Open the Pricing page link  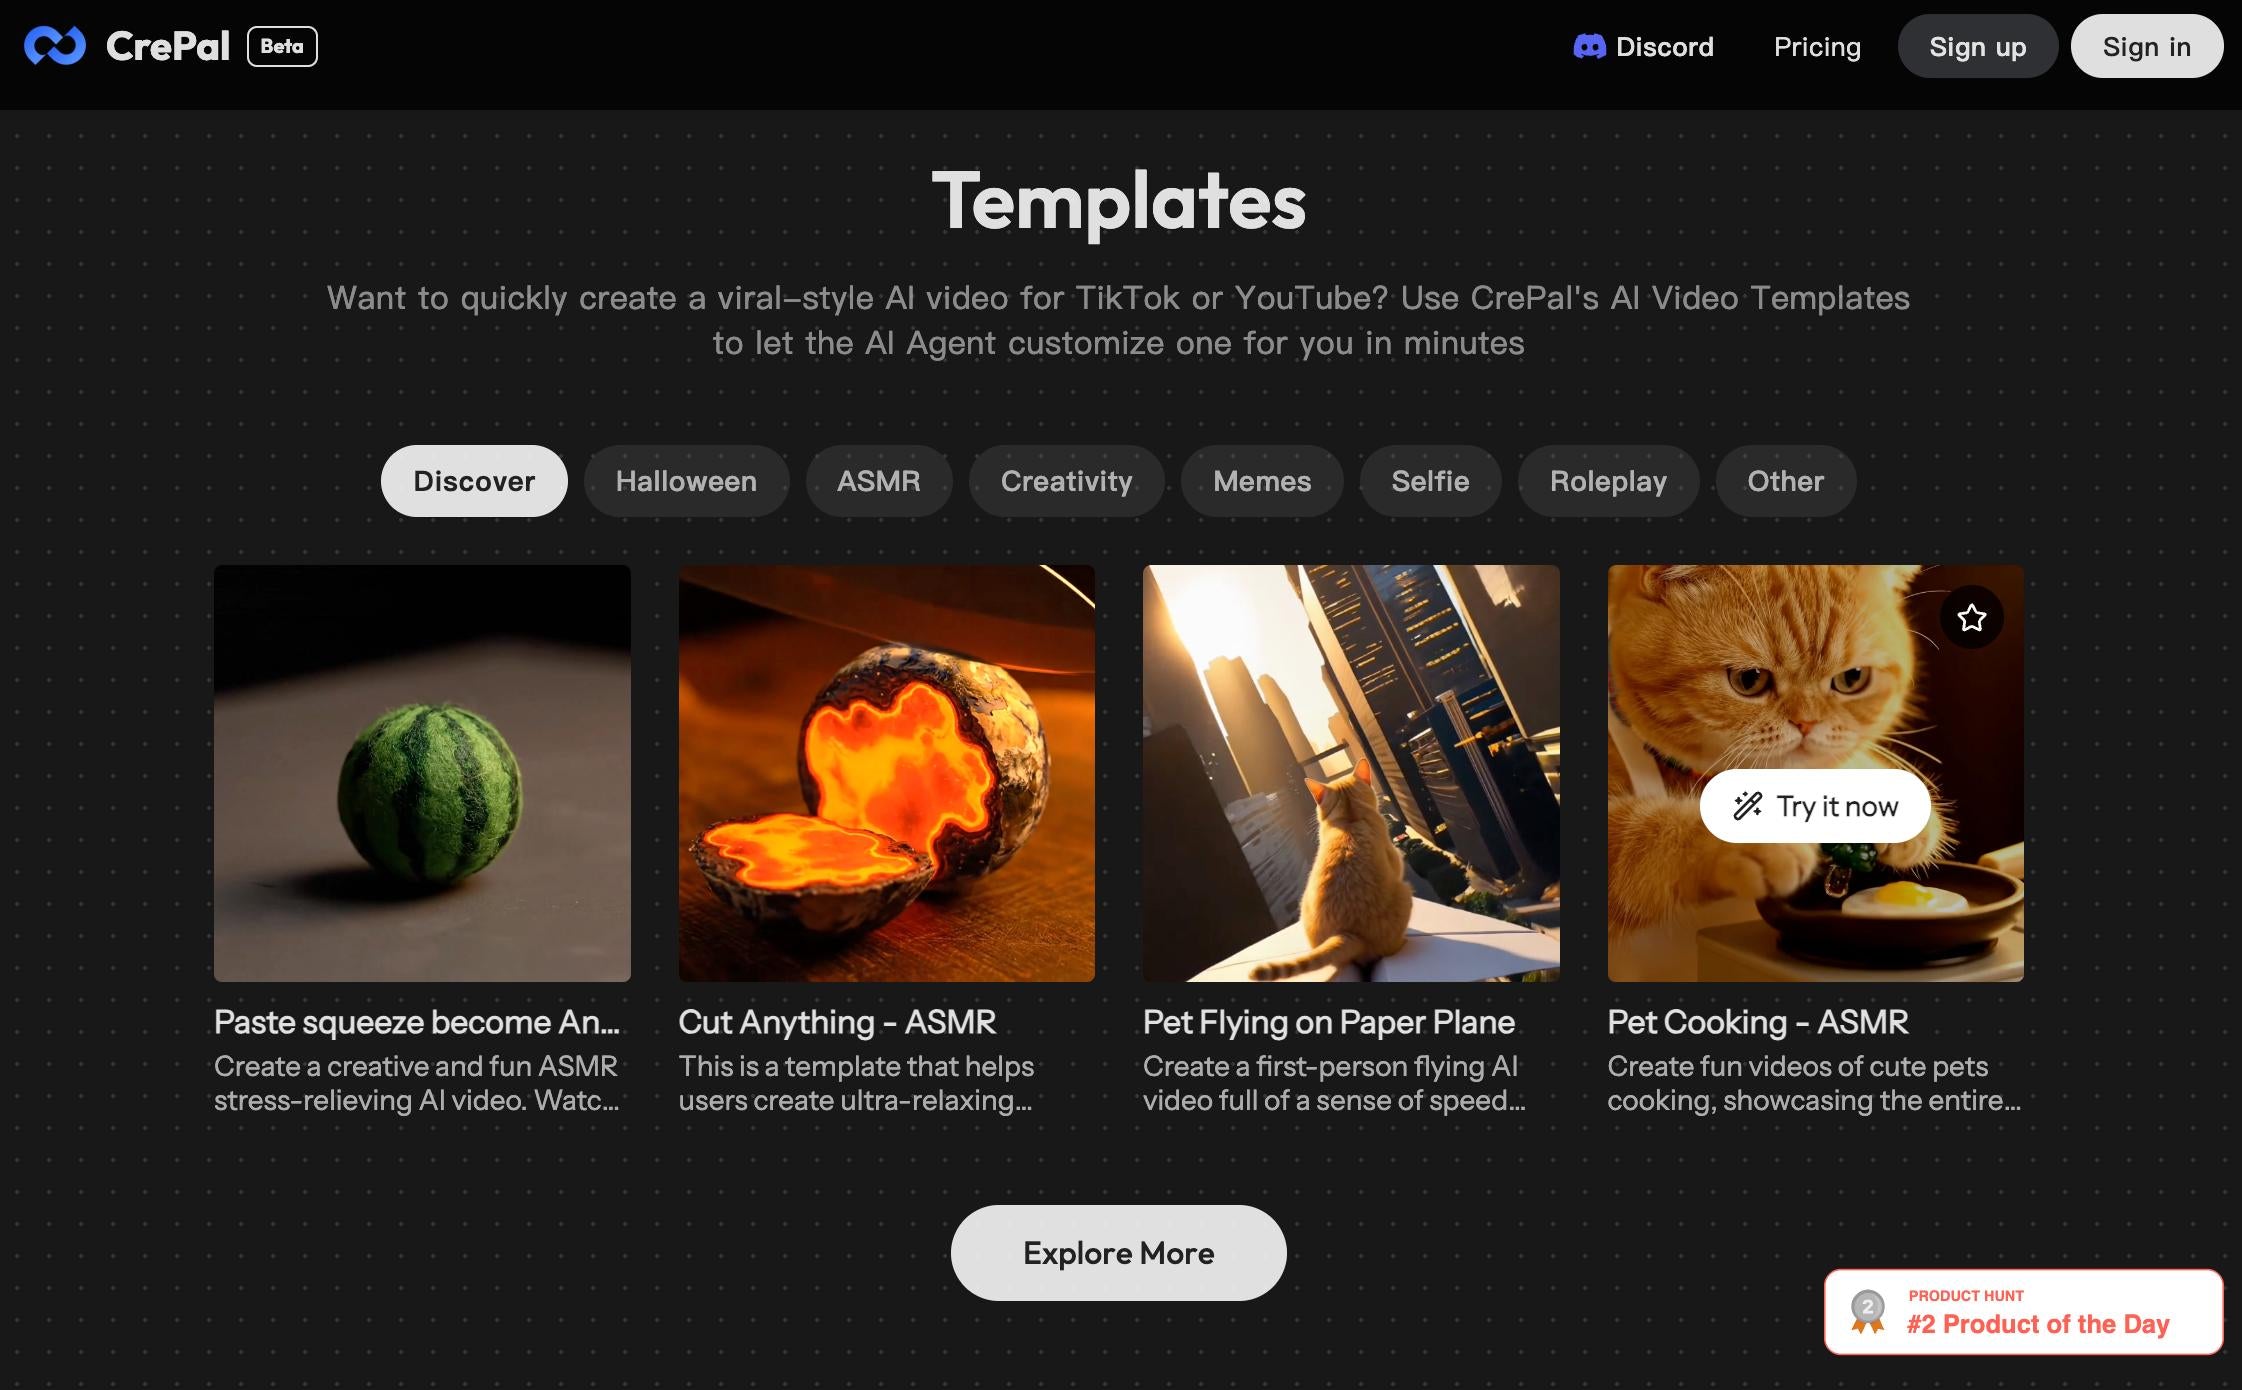pyautogui.click(x=1817, y=46)
